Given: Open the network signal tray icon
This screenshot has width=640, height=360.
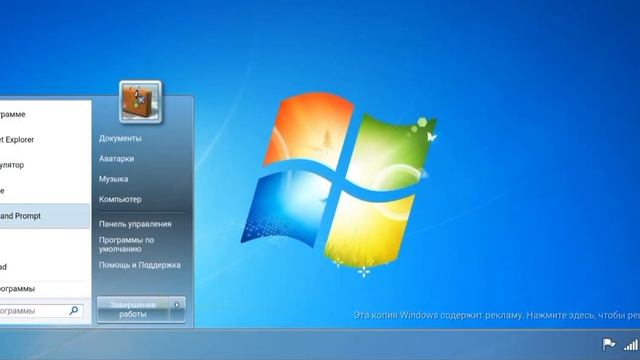Looking at the screenshot, I should (631, 345).
